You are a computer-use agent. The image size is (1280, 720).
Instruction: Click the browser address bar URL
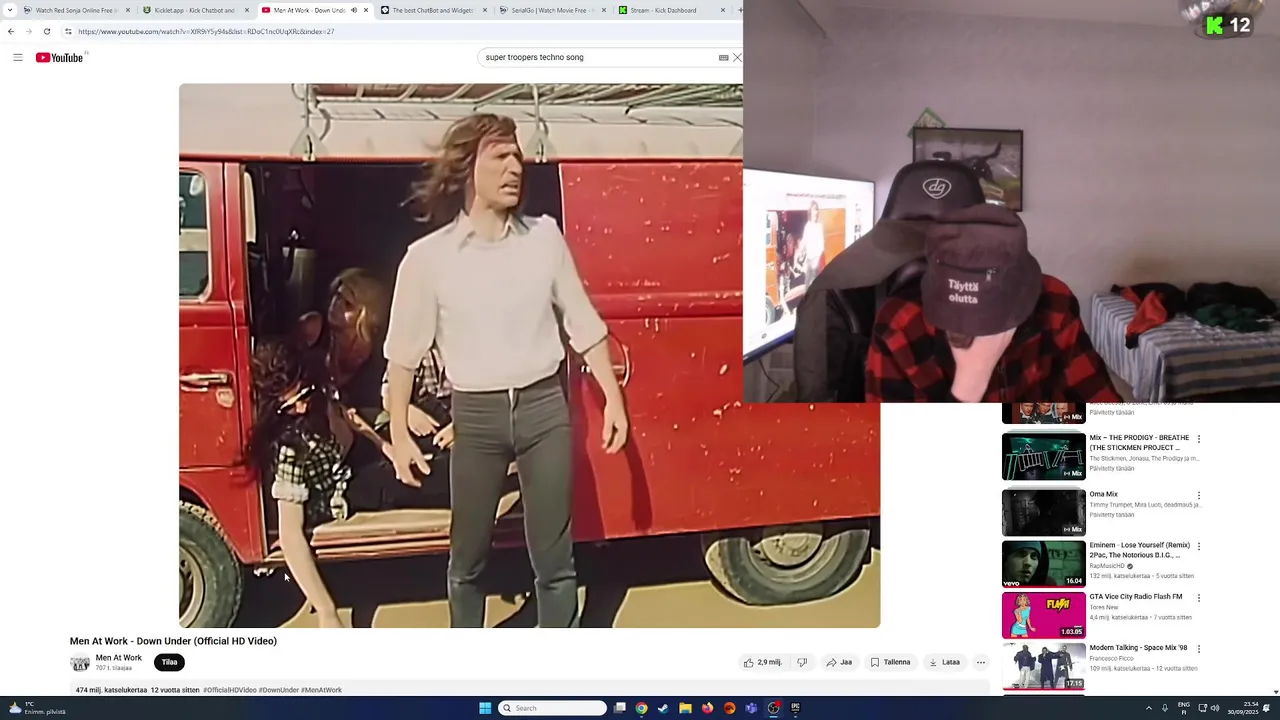click(206, 31)
